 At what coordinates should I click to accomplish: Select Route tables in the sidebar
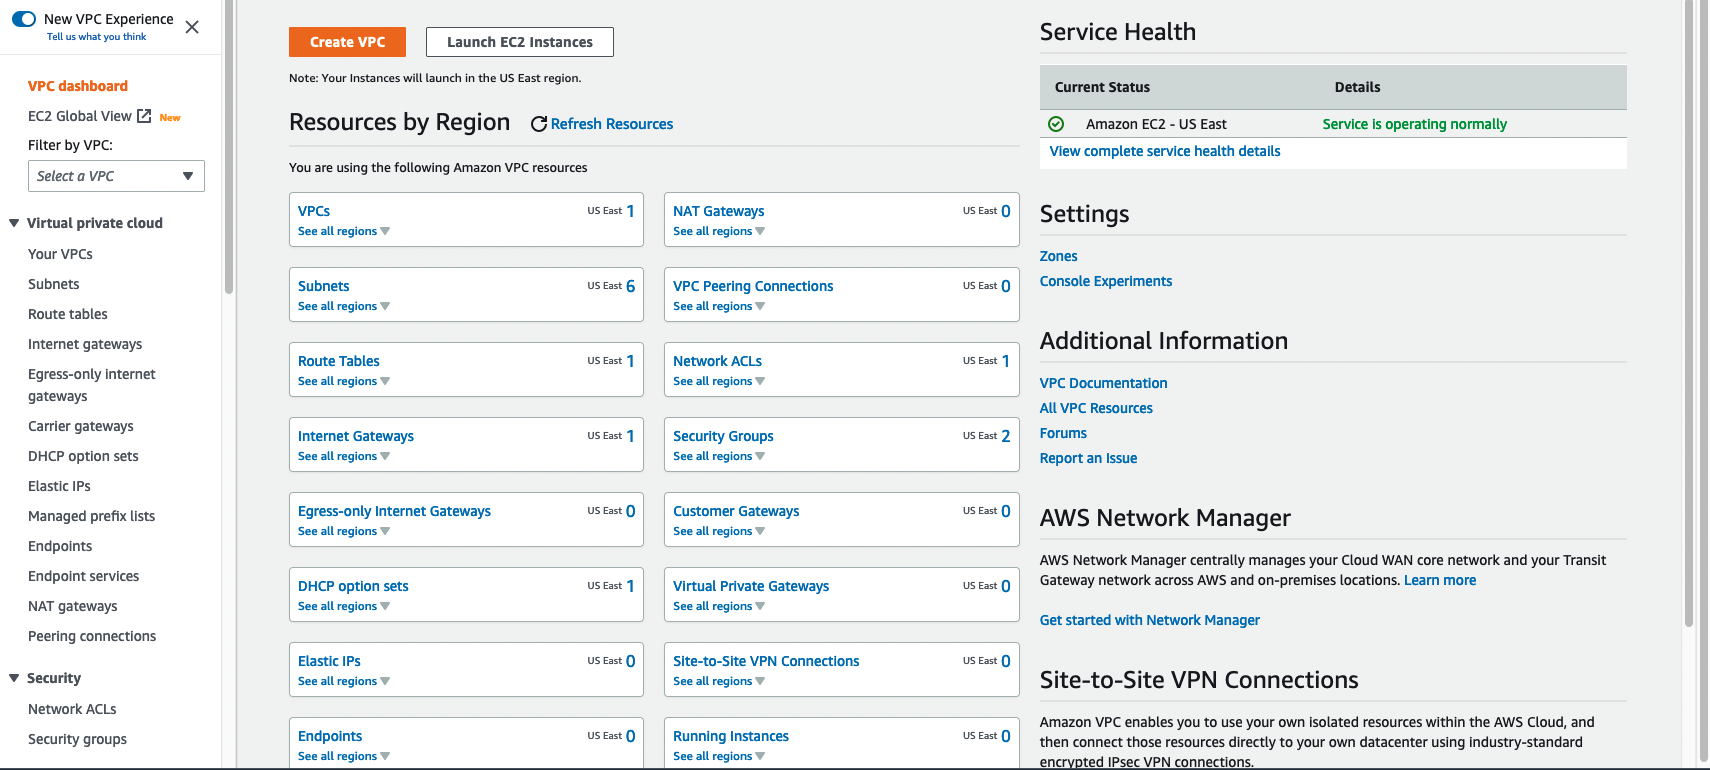68,314
